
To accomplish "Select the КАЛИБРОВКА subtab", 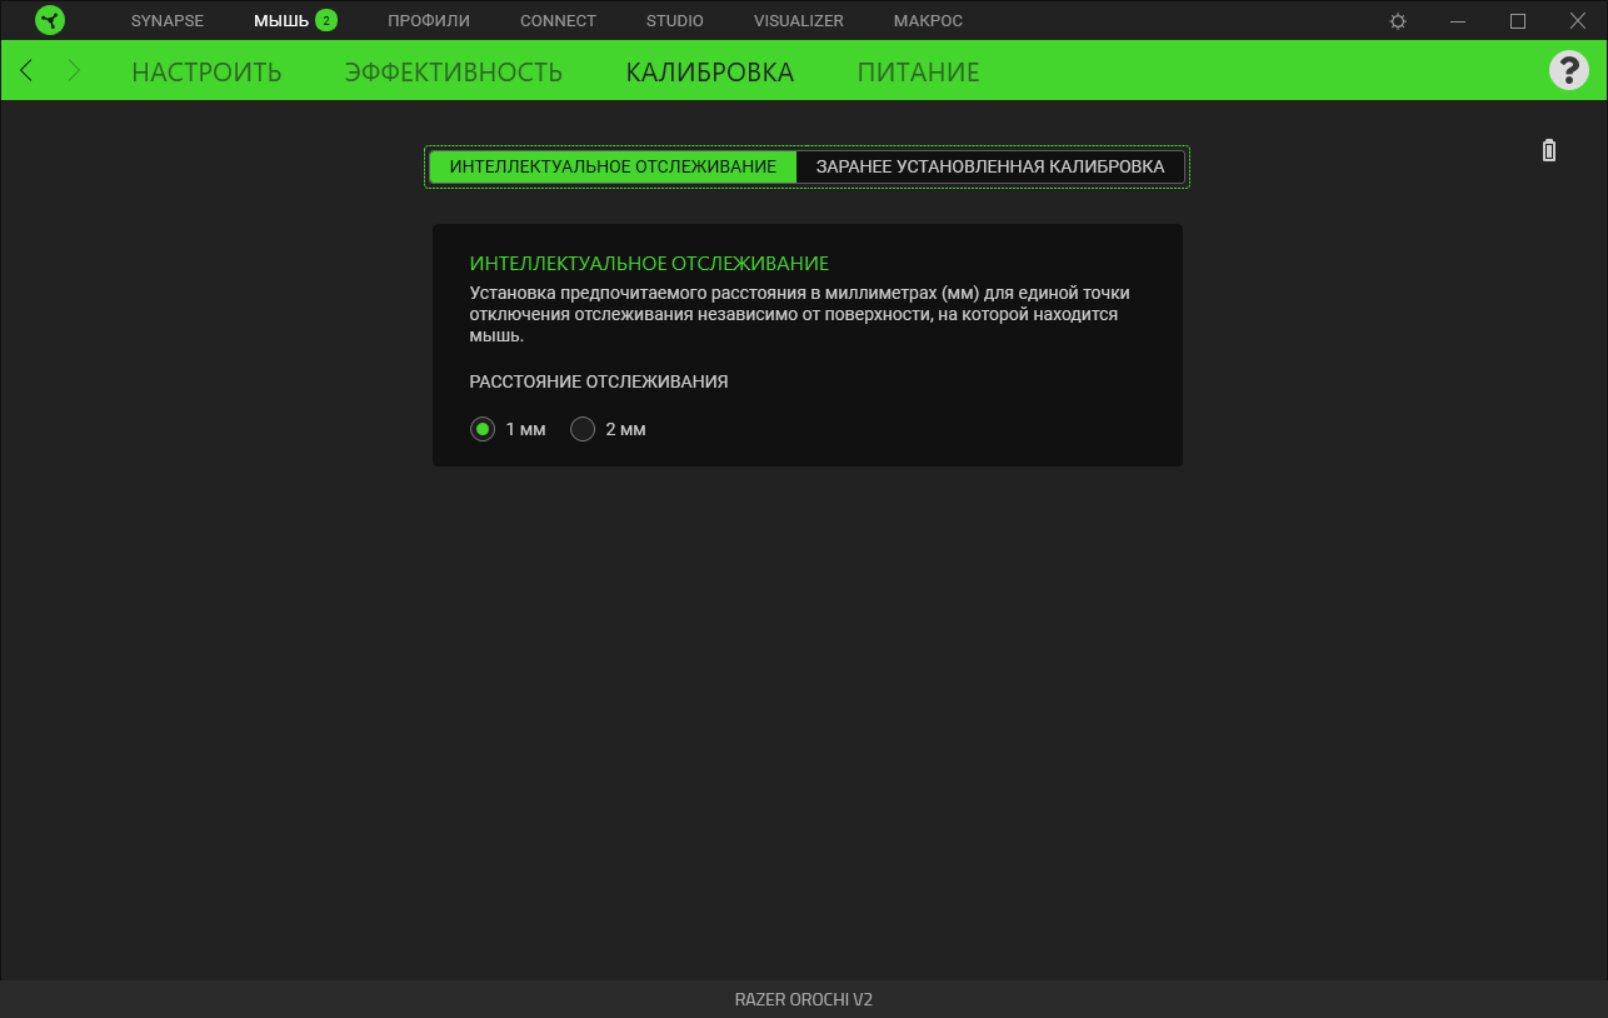I will point(710,72).
